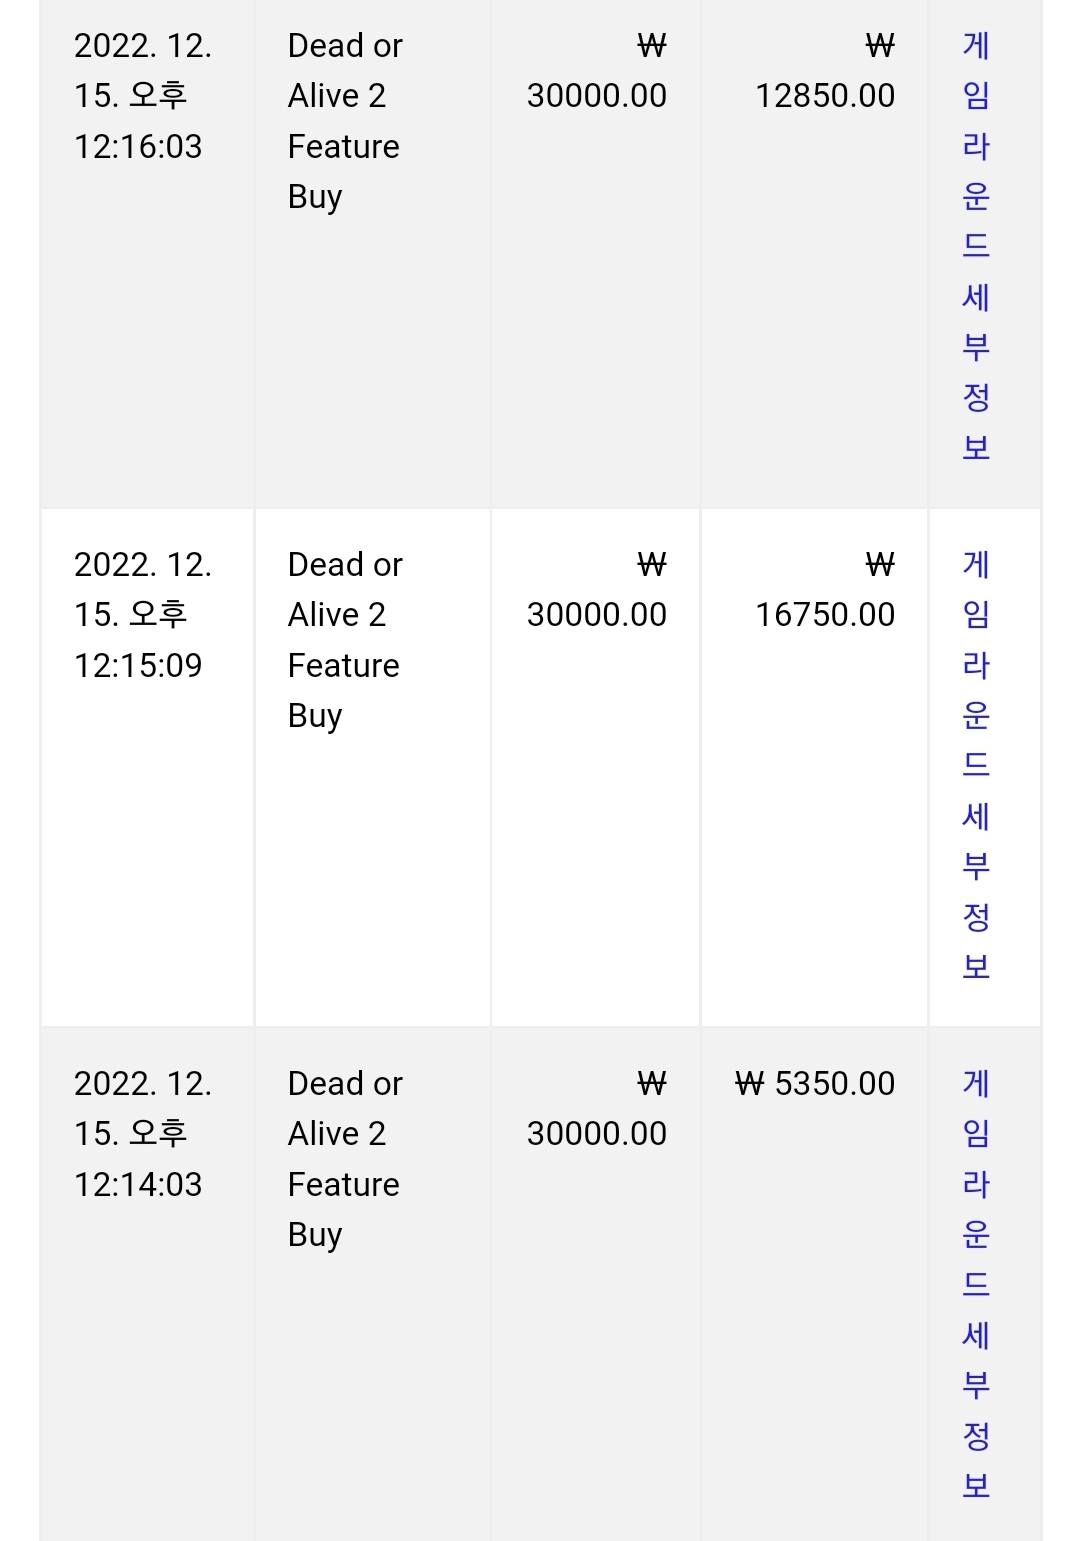This screenshot has height=1541, width=1080.
Task: Open game round details for 12:14:03 entry
Action: [976, 1284]
